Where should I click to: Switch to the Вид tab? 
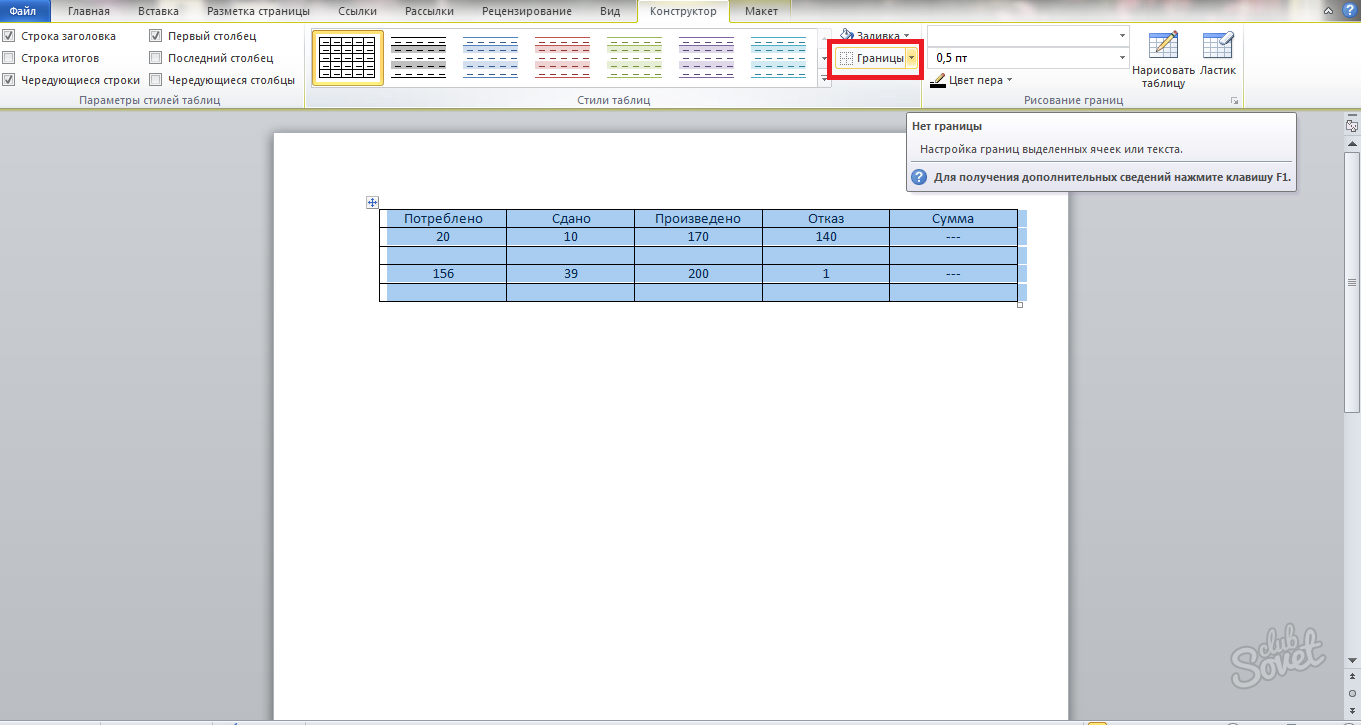[610, 11]
